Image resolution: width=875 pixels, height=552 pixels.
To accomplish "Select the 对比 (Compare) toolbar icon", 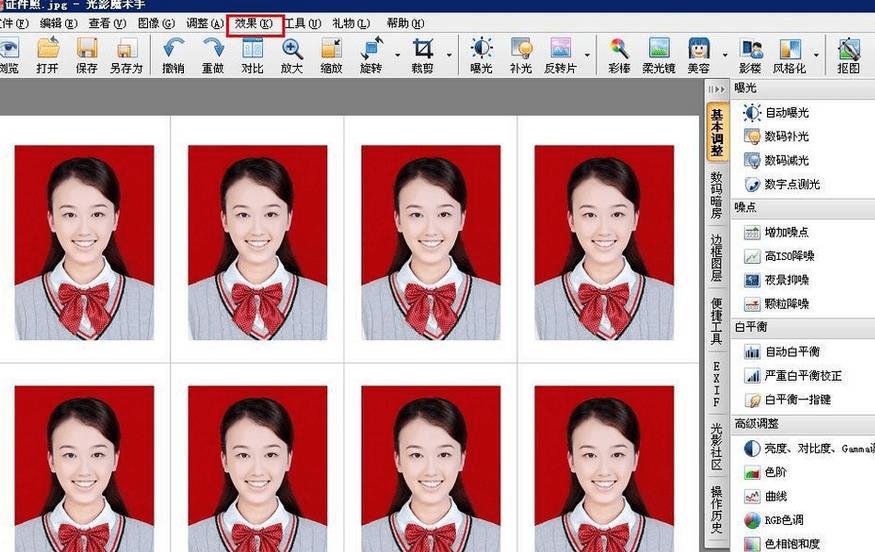I will (x=252, y=49).
